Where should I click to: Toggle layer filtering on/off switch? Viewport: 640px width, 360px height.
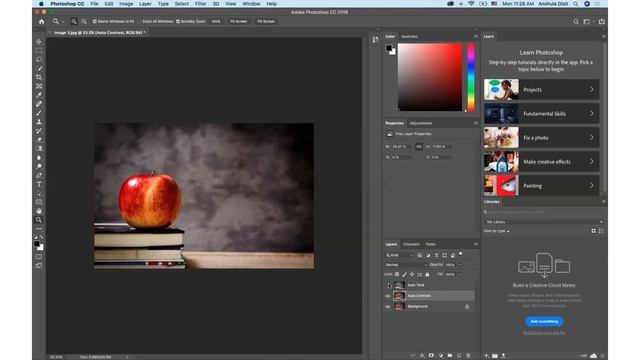(x=461, y=254)
